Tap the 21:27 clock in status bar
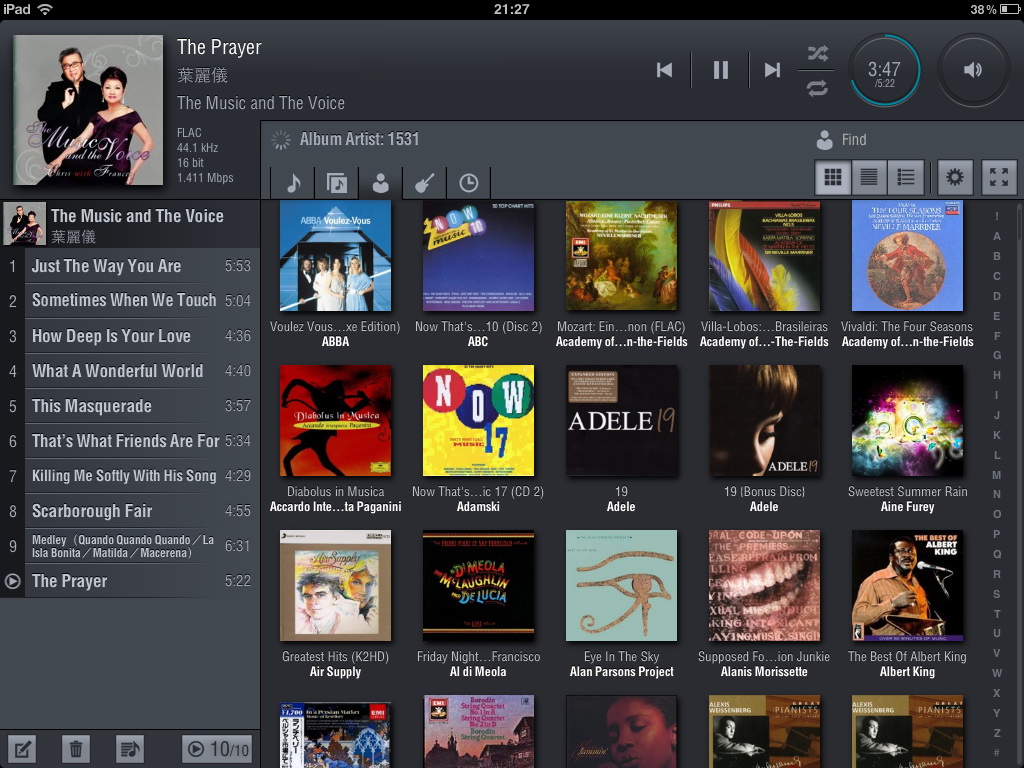 click(x=511, y=9)
